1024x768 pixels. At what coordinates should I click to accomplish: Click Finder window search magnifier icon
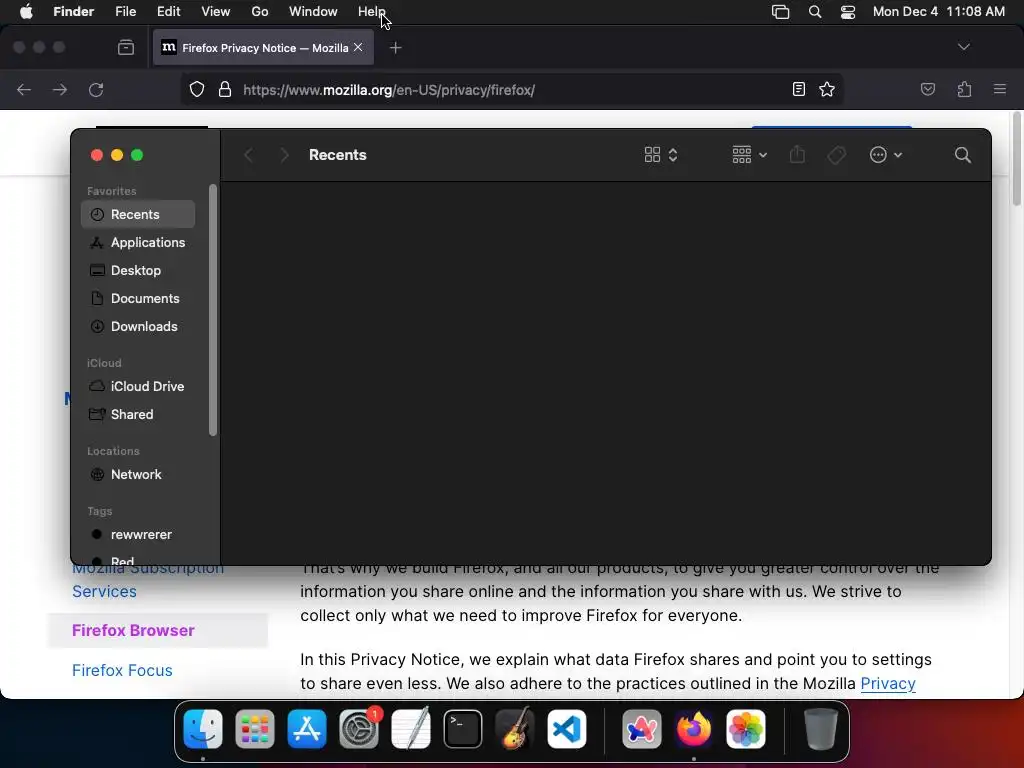[963, 155]
